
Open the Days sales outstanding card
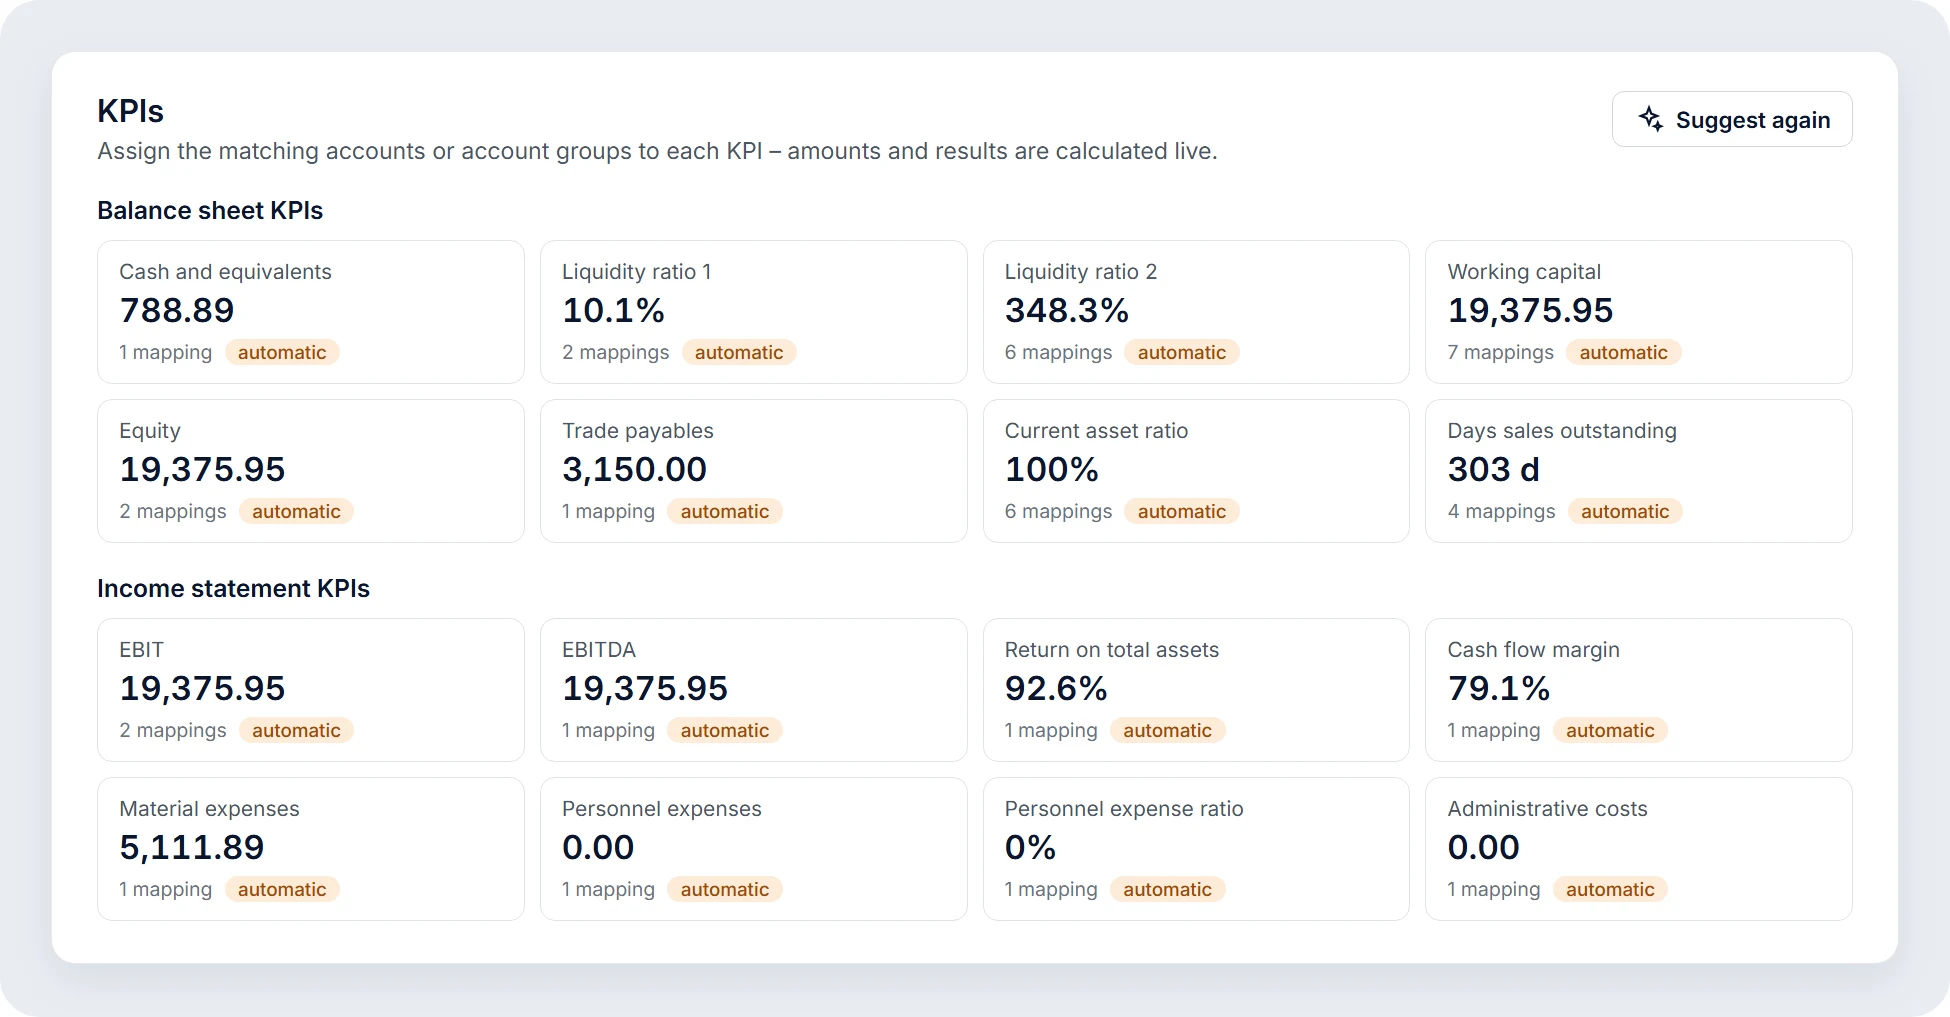(x=1639, y=471)
